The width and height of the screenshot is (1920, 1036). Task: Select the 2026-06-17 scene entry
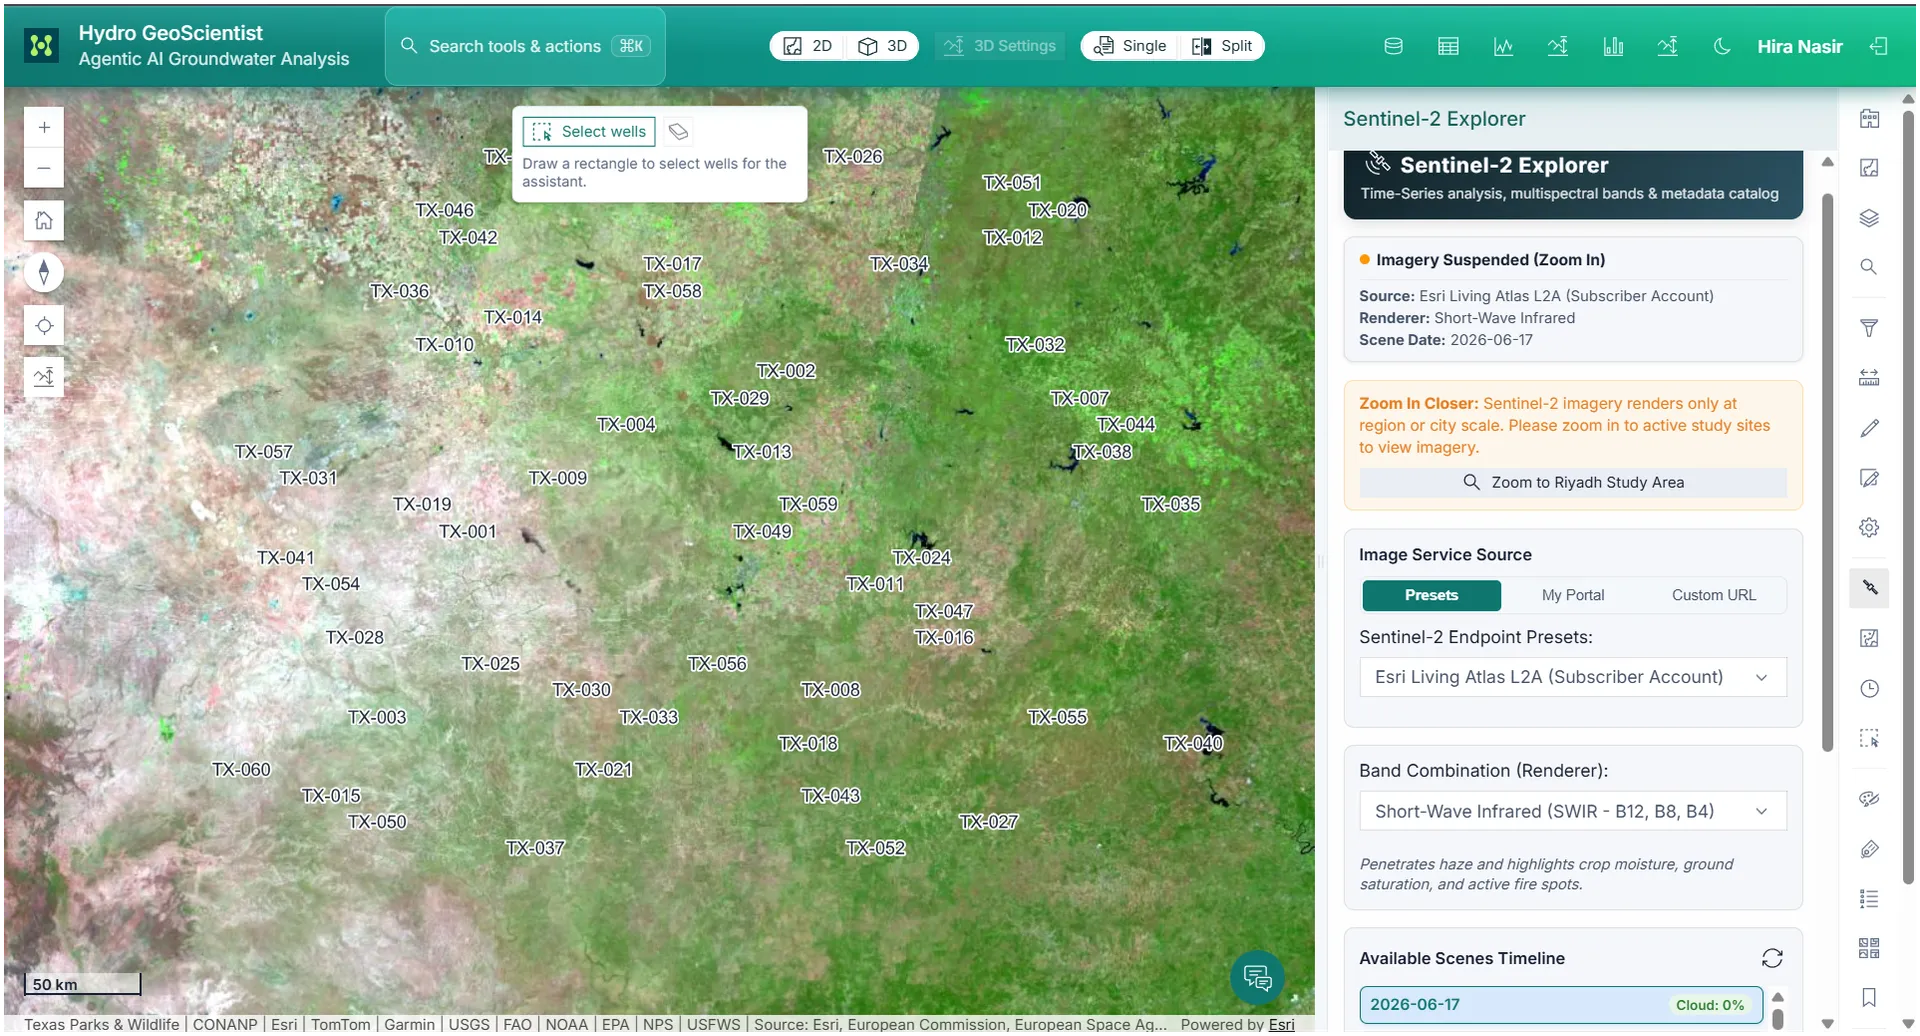[1560, 1004]
